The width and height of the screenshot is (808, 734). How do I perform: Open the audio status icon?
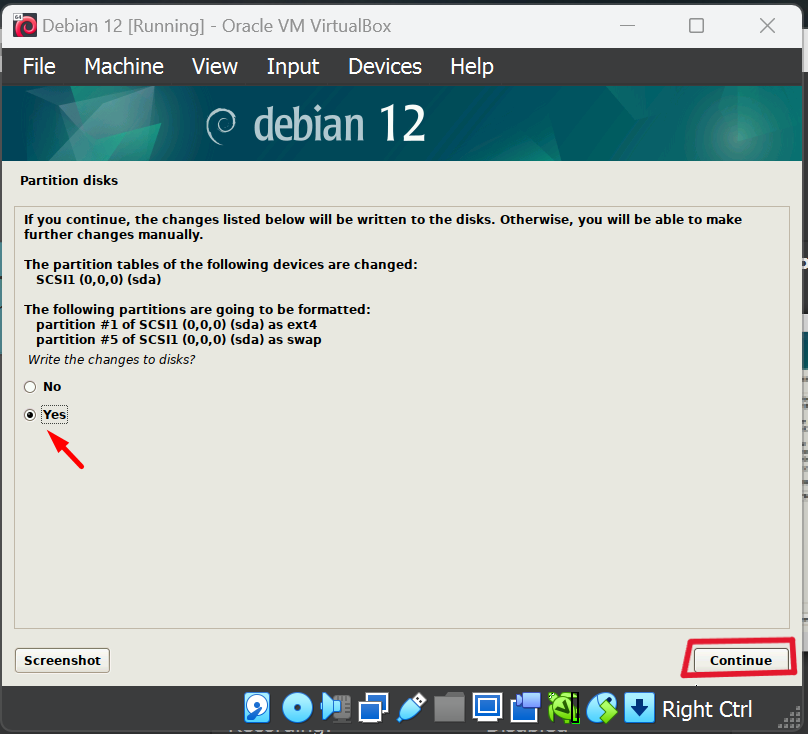pos(336,708)
